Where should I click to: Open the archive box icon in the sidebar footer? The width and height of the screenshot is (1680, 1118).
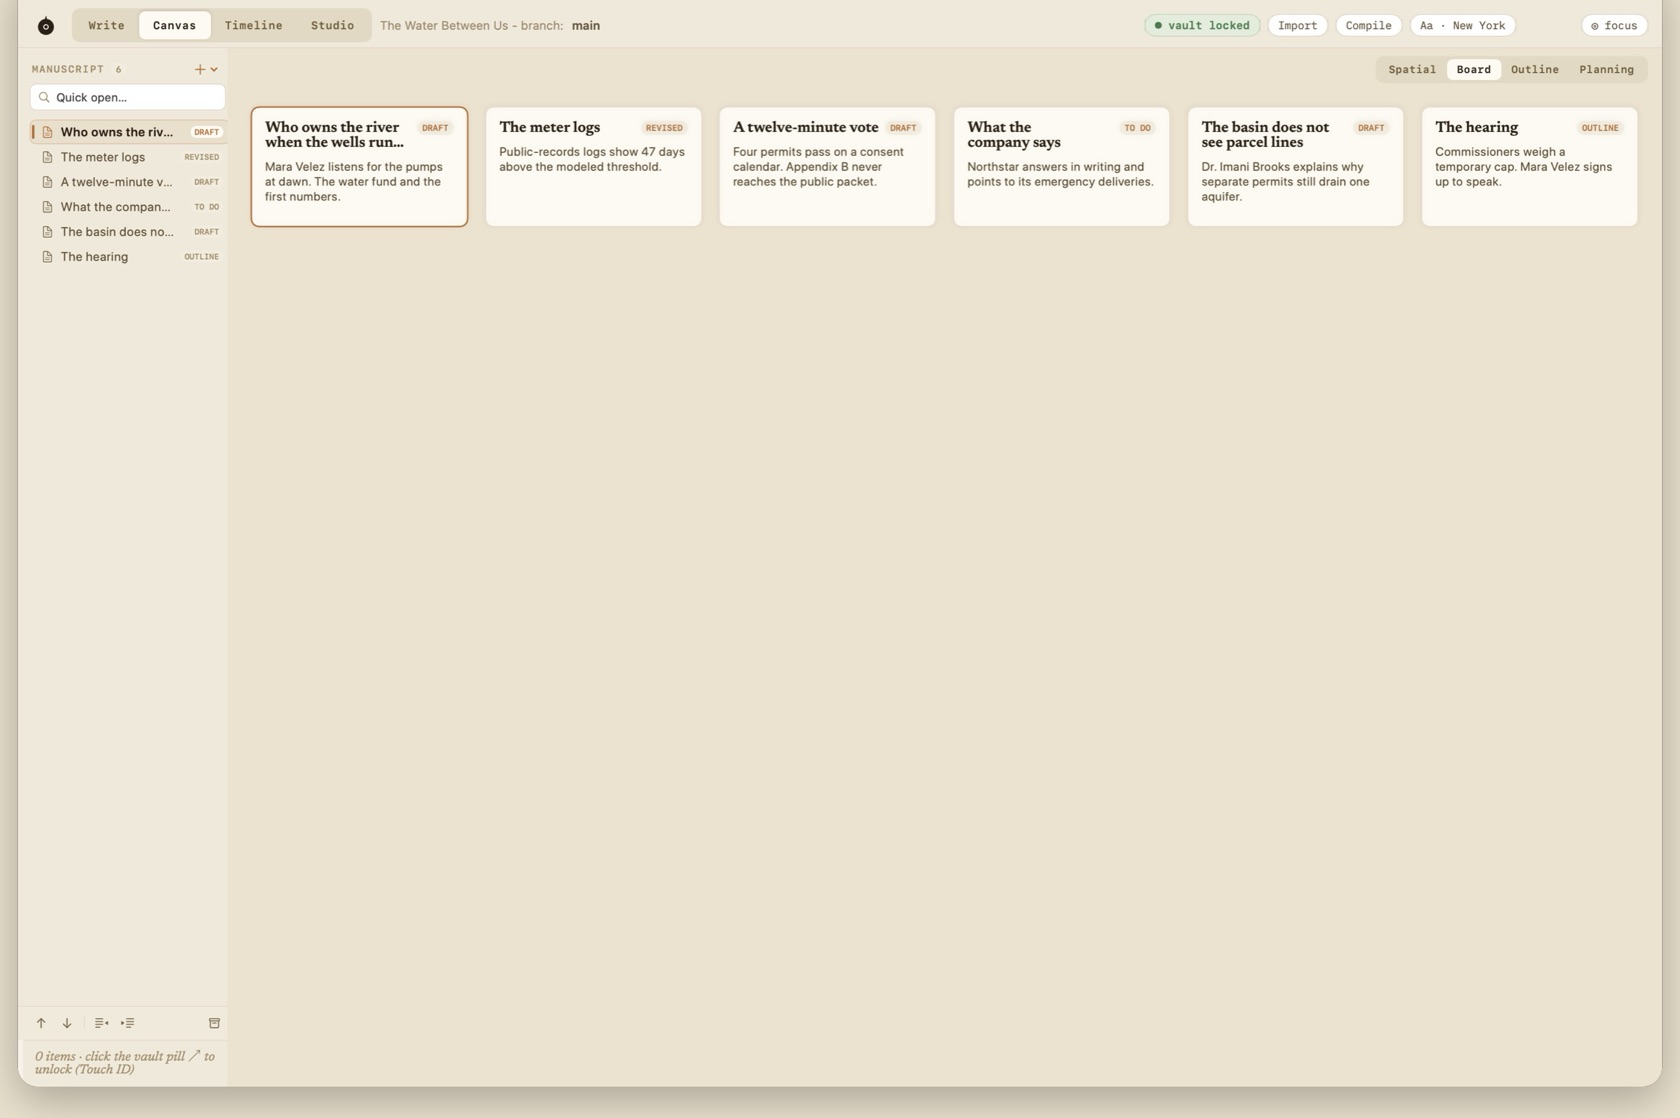[x=214, y=1023]
